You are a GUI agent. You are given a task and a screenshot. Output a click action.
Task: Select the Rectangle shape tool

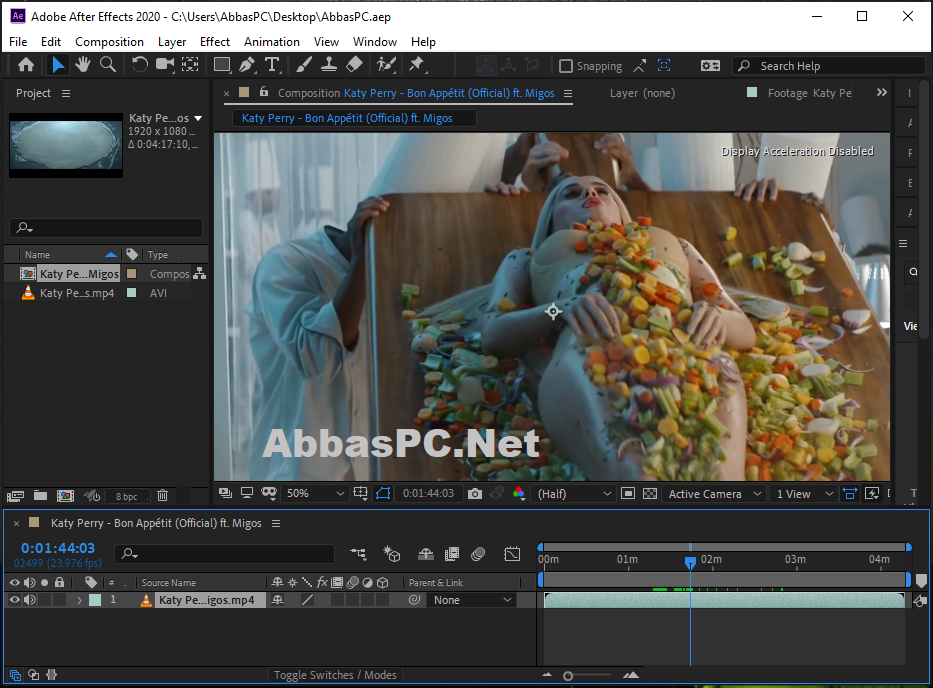[222, 65]
